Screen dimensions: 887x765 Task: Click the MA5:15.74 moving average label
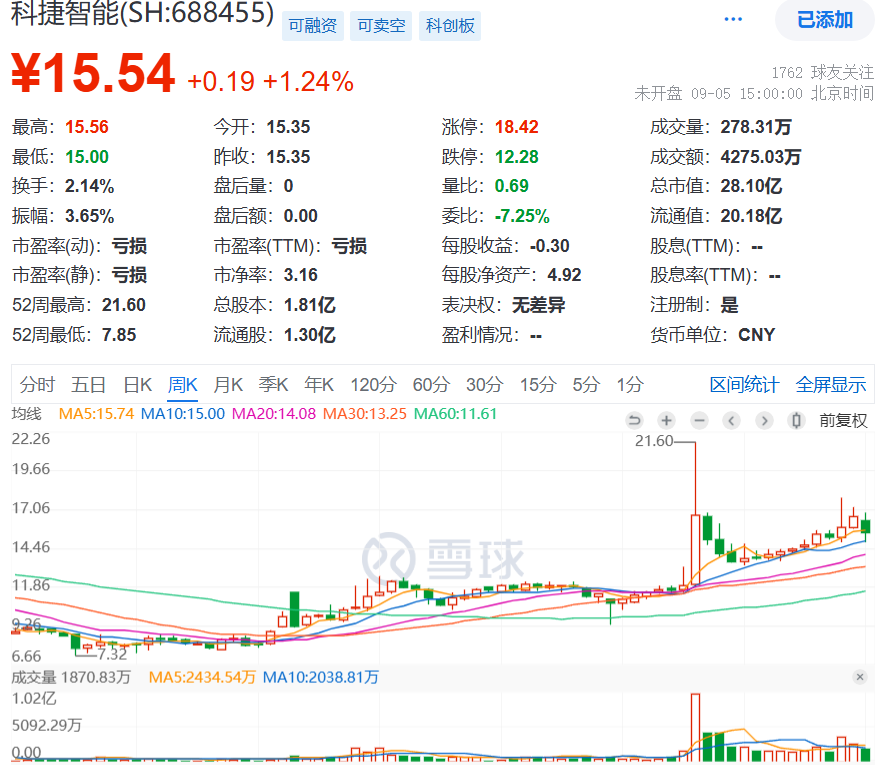(96, 414)
